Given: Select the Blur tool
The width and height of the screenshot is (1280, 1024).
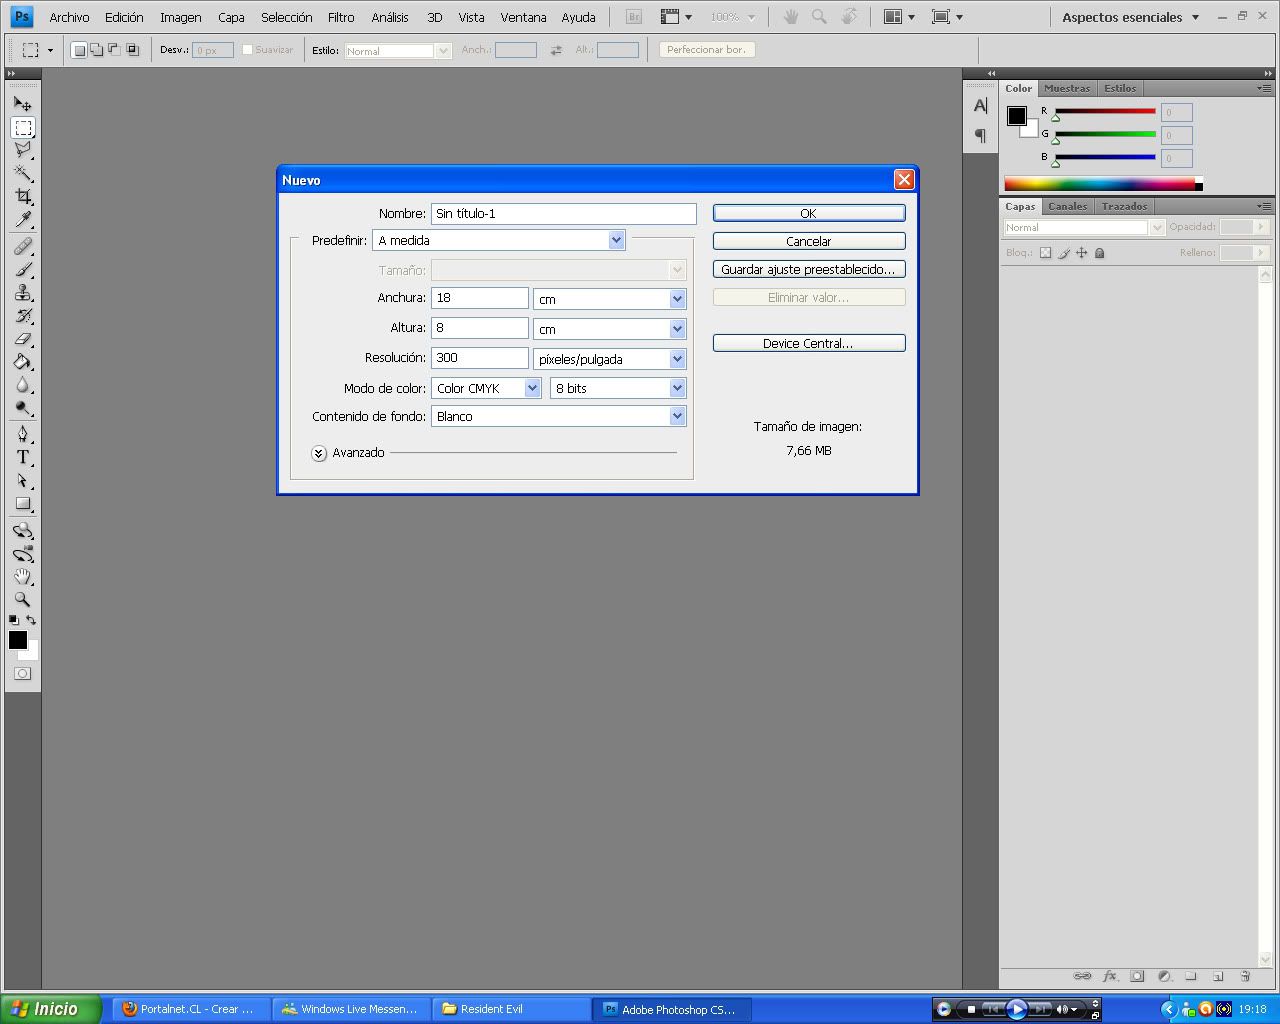Looking at the screenshot, I should (22, 384).
